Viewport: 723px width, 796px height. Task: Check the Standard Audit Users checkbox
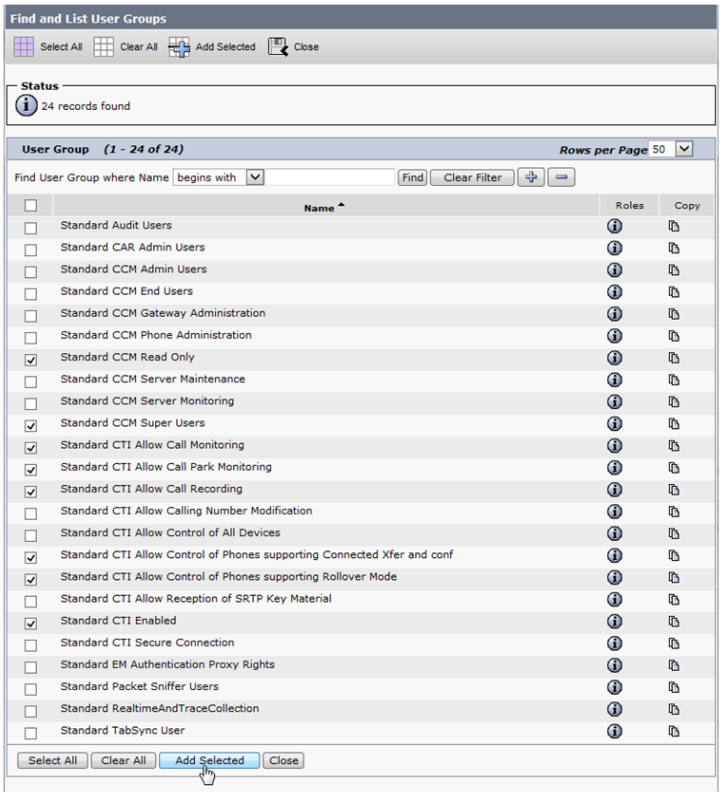30,227
